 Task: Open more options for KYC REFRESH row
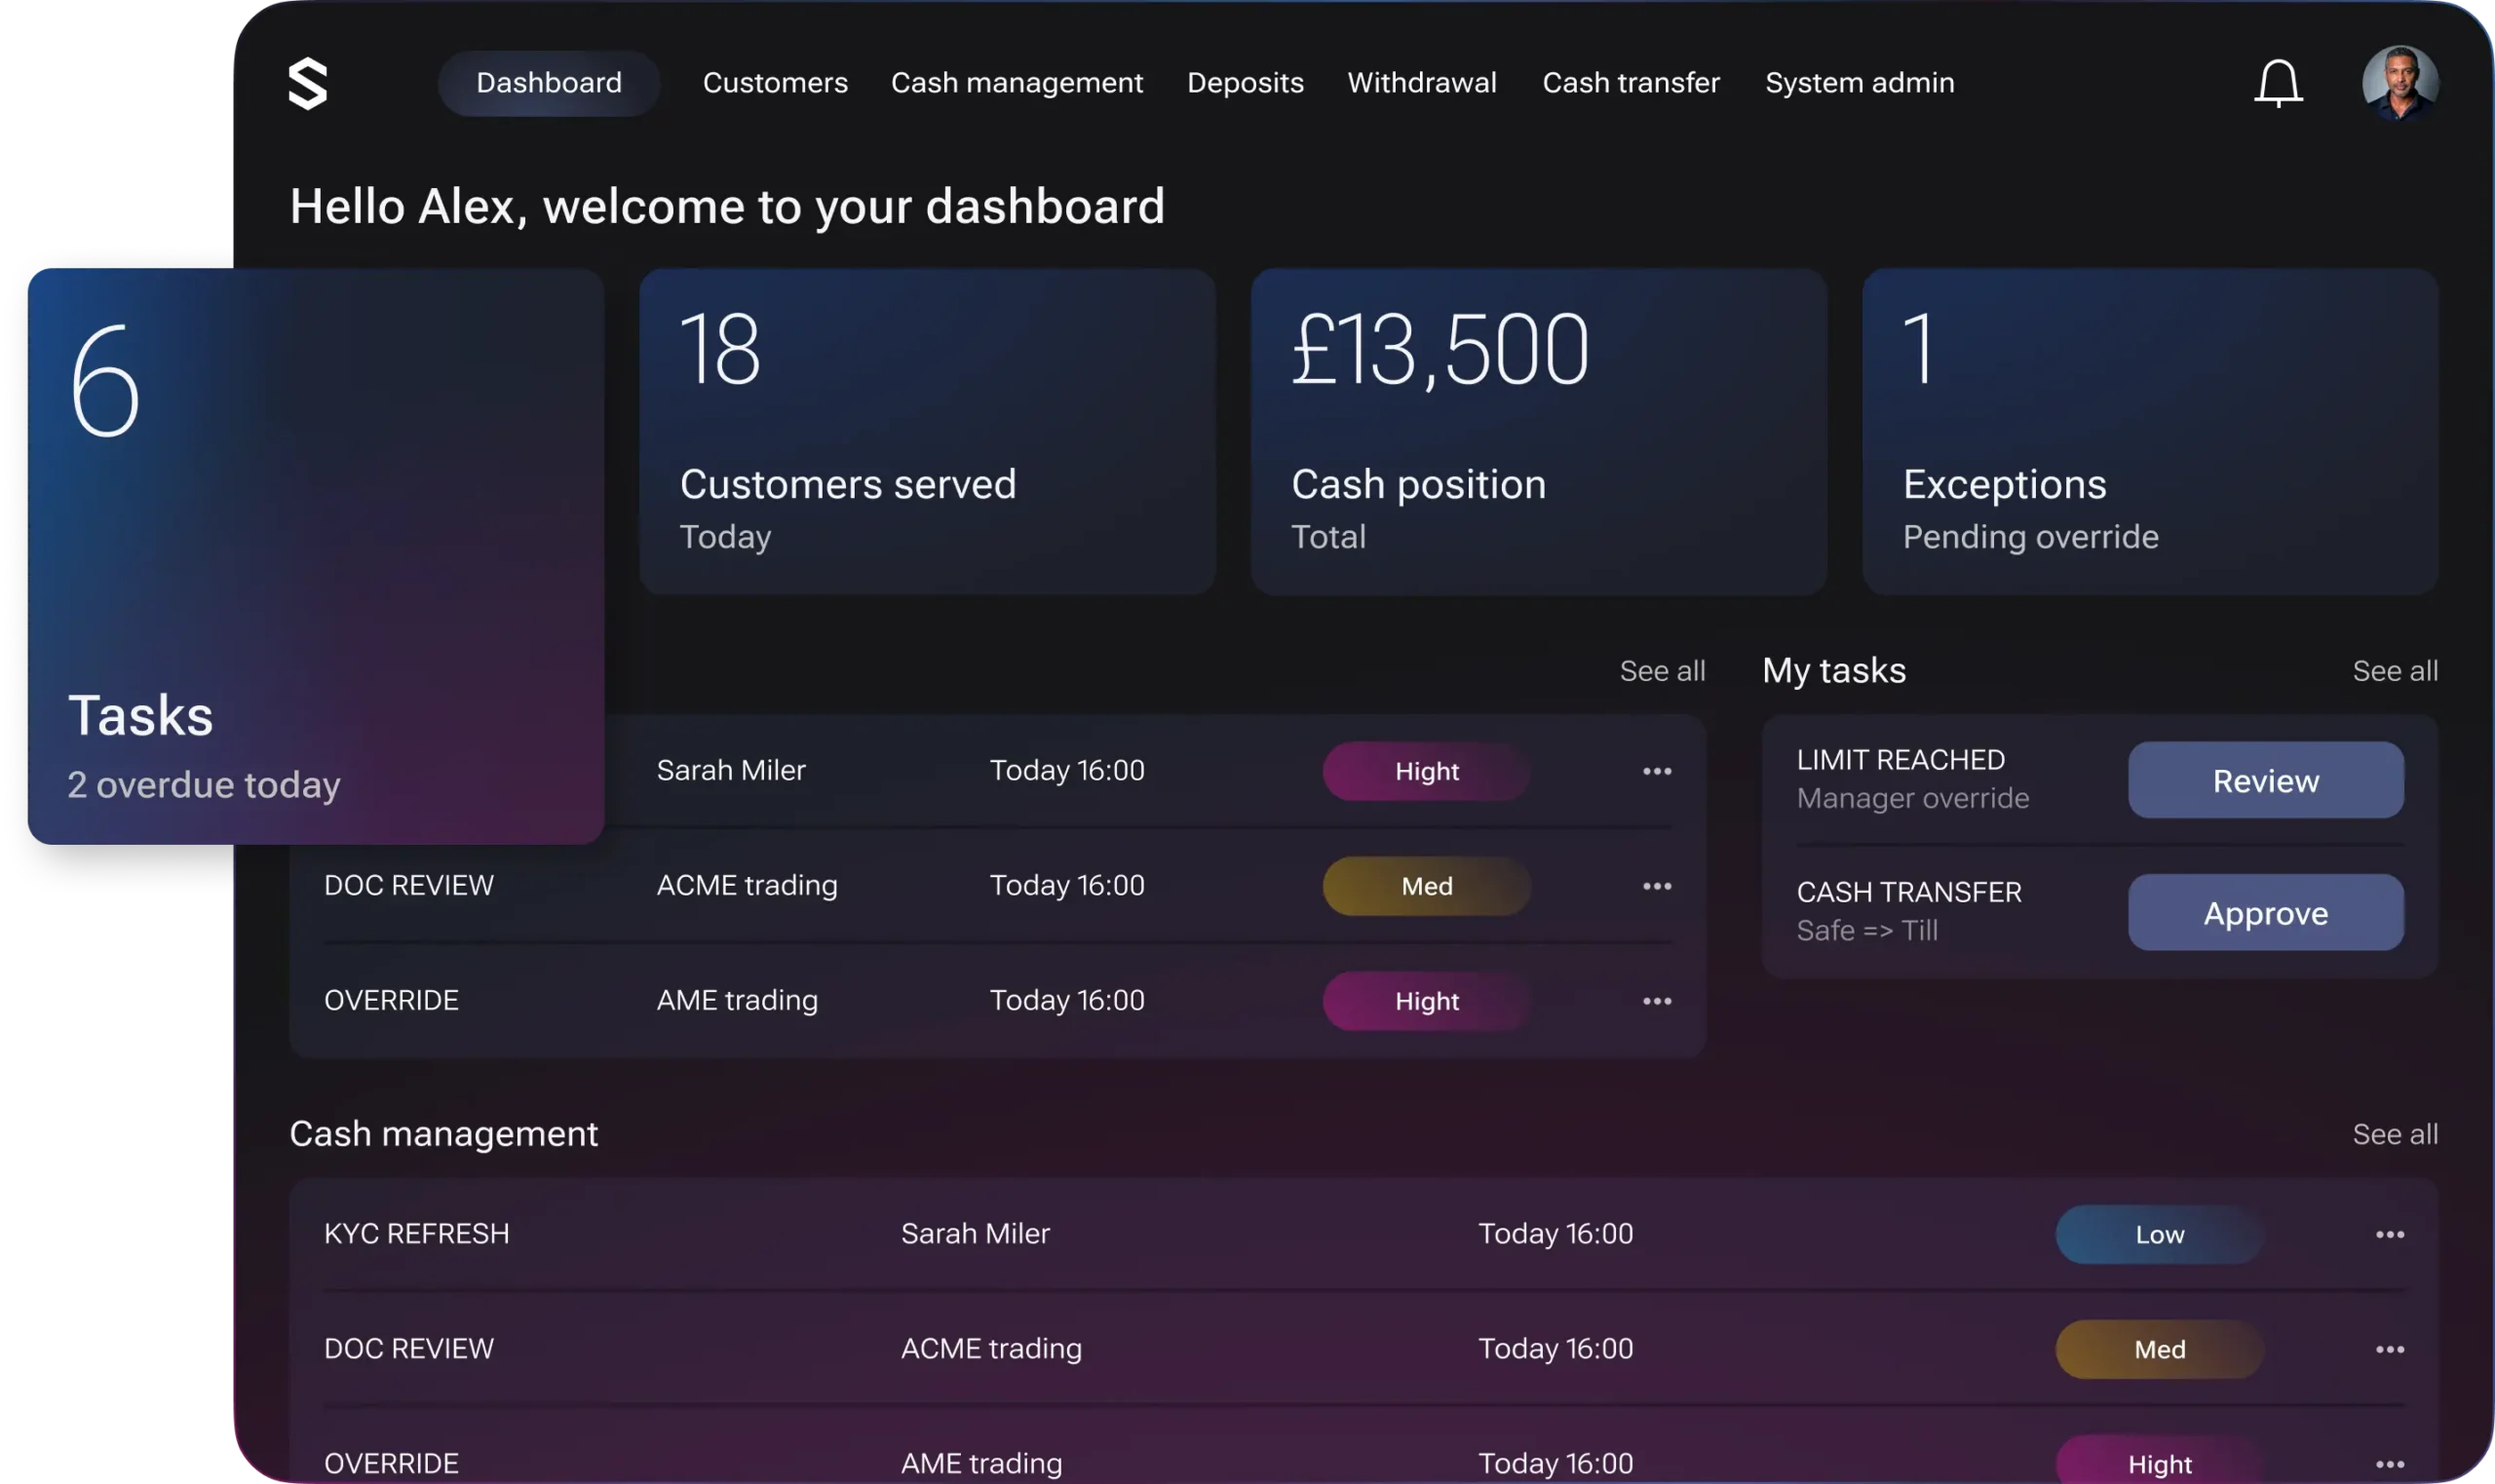pos(2389,1234)
